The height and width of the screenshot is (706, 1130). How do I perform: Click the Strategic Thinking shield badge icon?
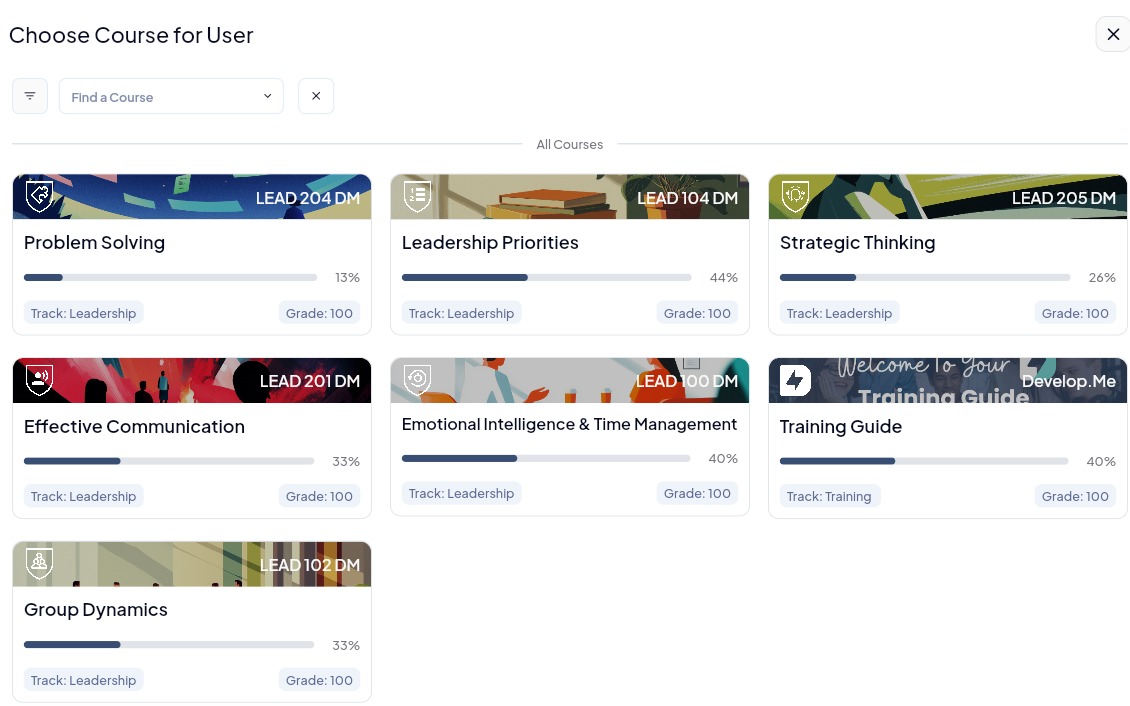pyautogui.click(x=795, y=196)
